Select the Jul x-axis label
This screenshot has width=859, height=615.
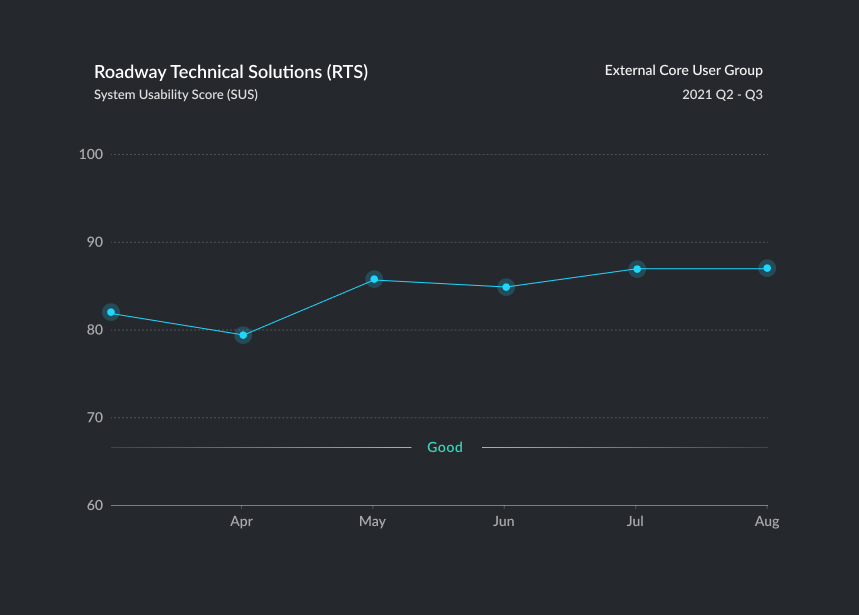636,522
